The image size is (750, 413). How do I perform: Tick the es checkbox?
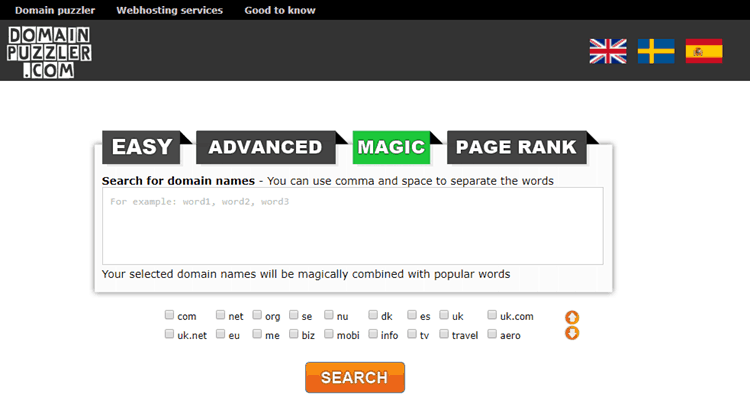click(x=412, y=315)
